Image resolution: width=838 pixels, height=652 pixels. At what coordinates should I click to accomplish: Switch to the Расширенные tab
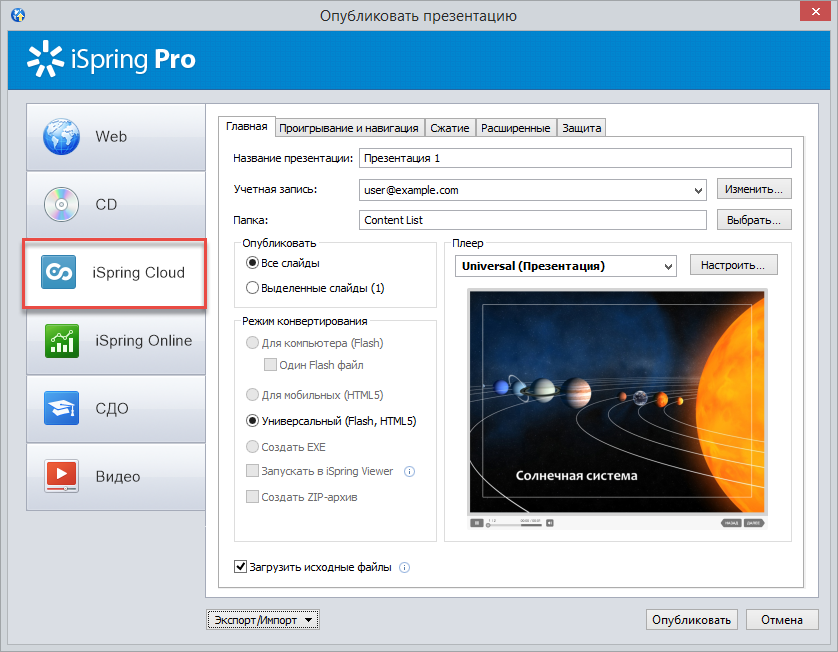pyautogui.click(x=516, y=128)
